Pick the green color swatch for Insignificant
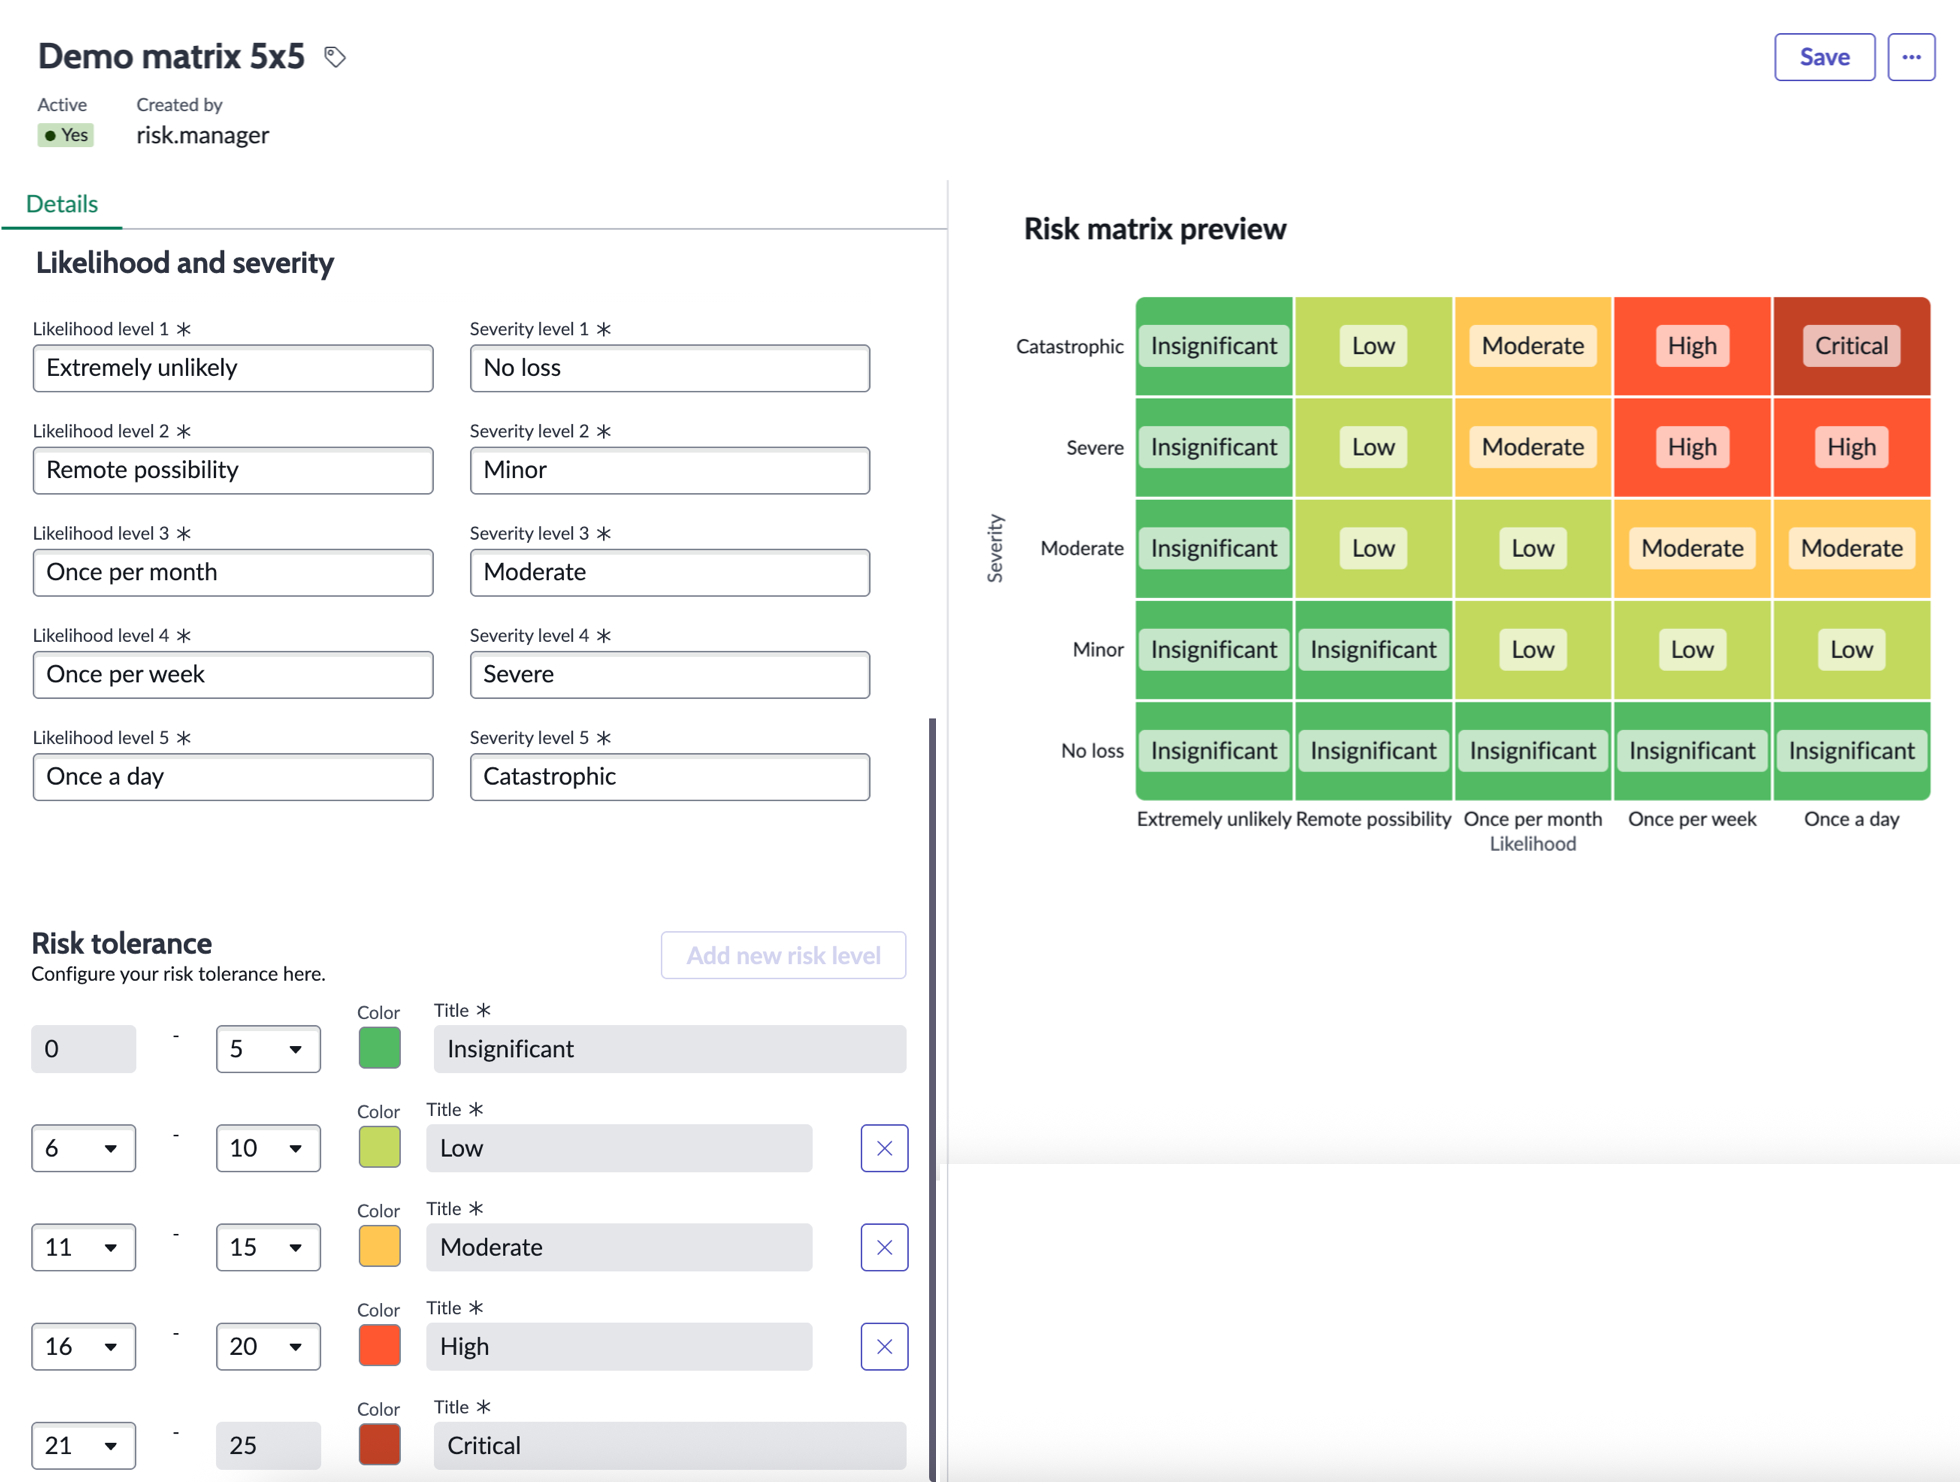 pos(379,1048)
